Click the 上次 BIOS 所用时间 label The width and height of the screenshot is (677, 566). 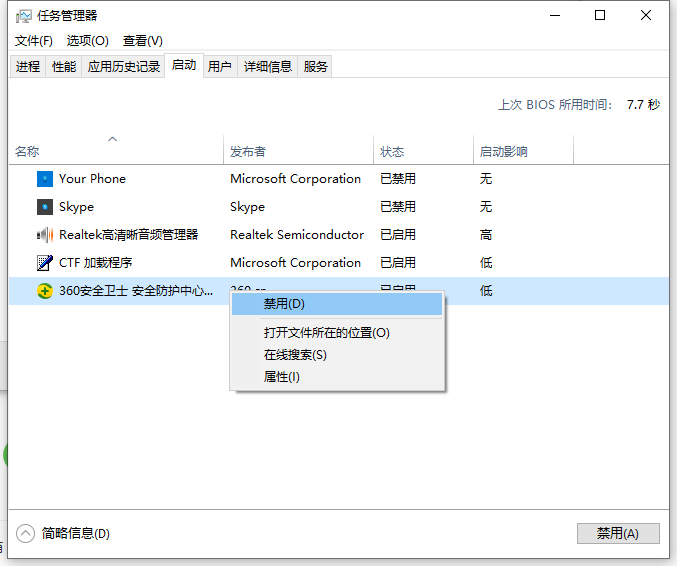click(x=555, y=104)
